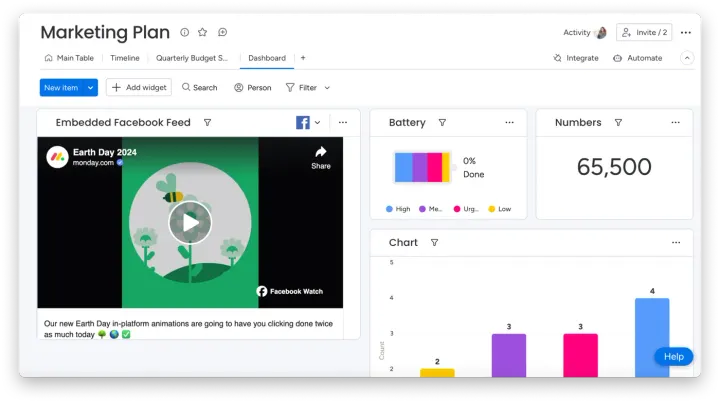Filter the Battery widget
The image size is (720, 402).
[442, 123]
